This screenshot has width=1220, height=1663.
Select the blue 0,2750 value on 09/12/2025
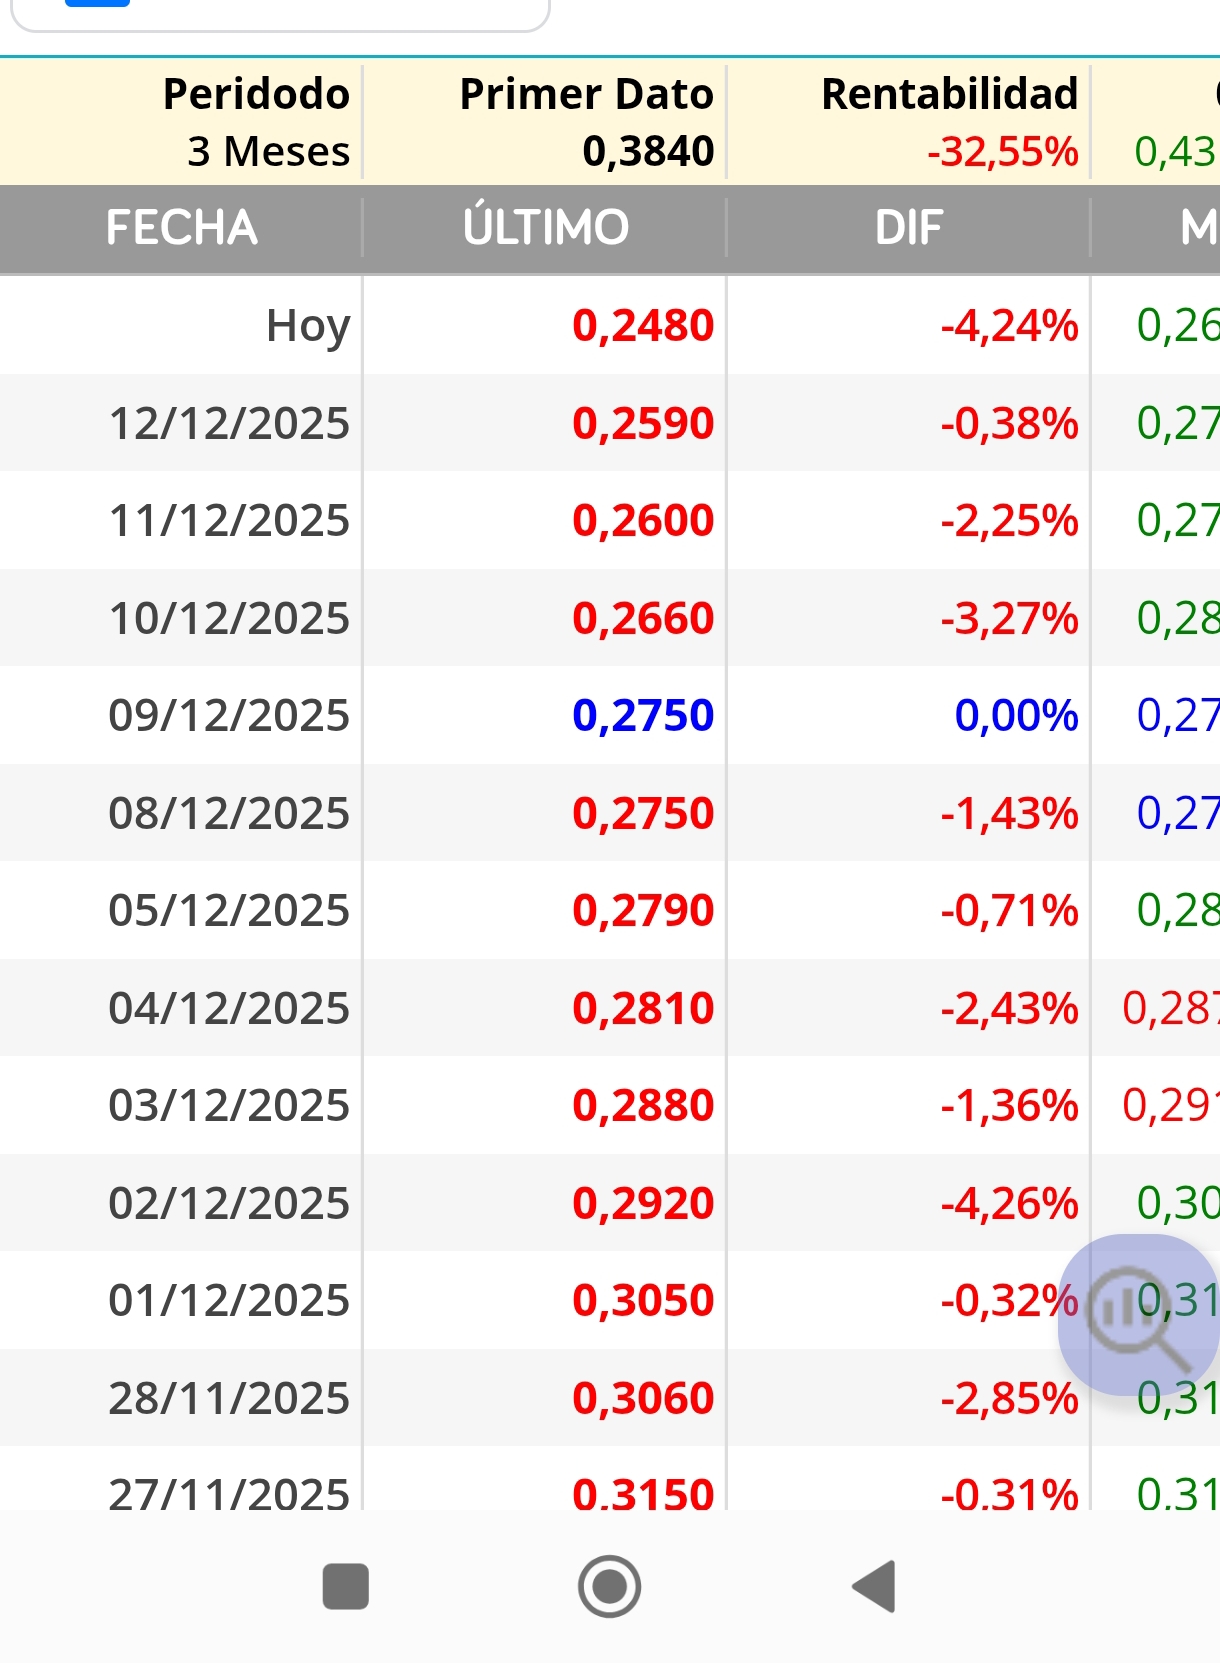coord(643,716)
